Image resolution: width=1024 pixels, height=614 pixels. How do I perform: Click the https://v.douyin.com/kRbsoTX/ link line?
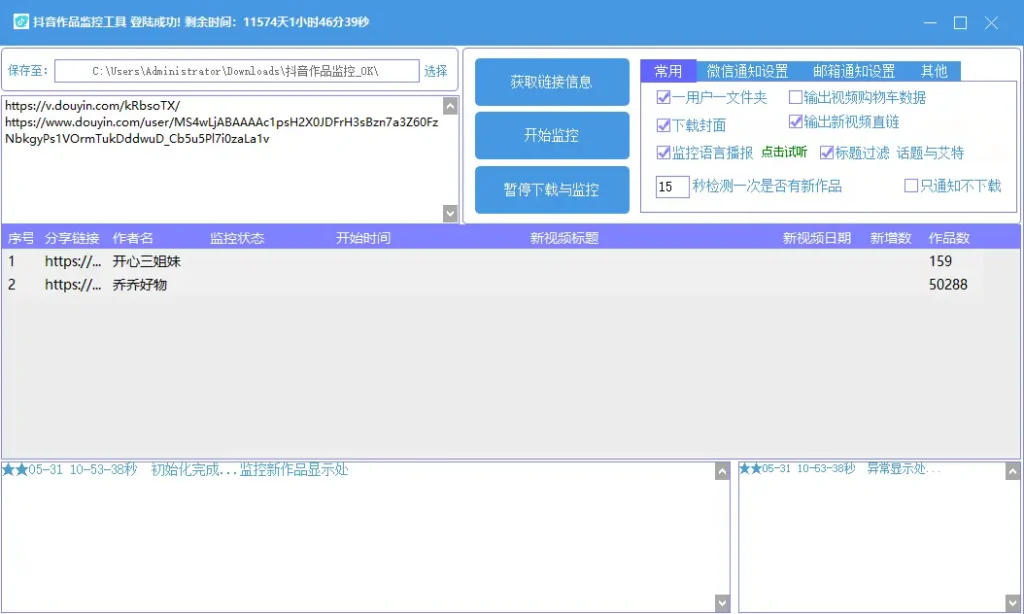92,105
